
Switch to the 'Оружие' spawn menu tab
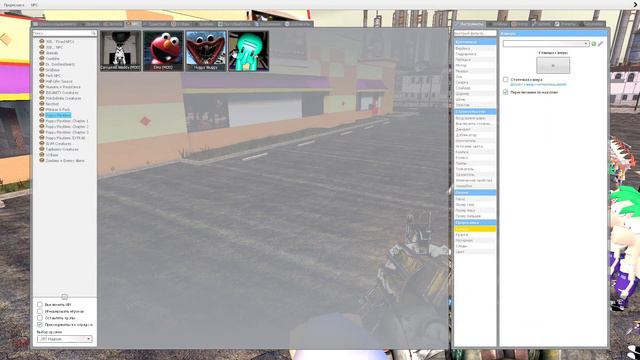91,24
